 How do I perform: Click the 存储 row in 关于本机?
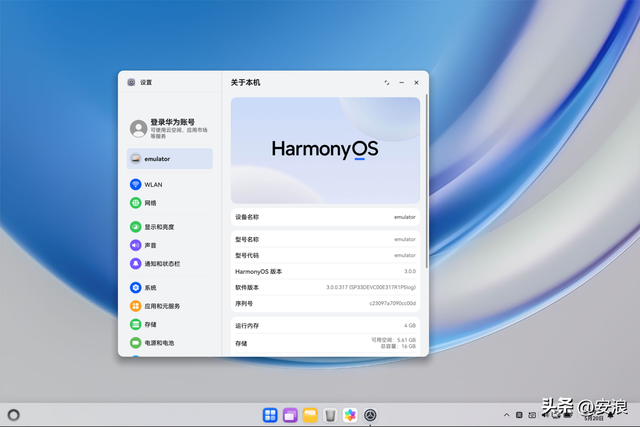[x=325, y=343]
